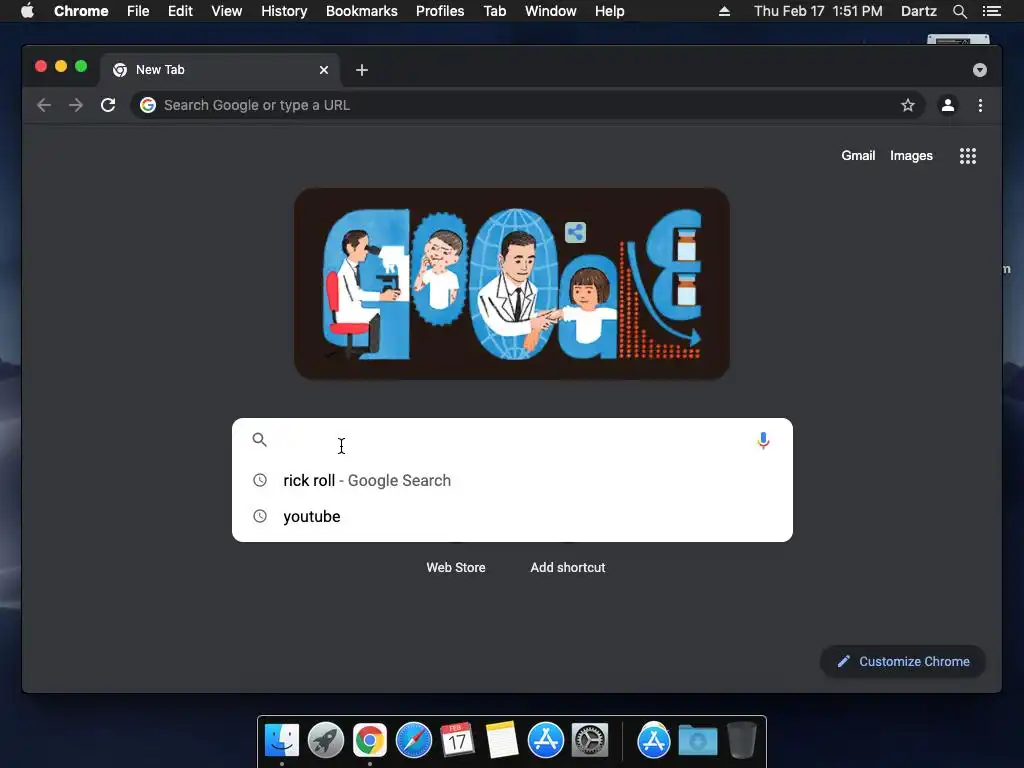The height and width of the screenshot is (768, 1024).
Task: Open the File menu
Action: [138, 11]
